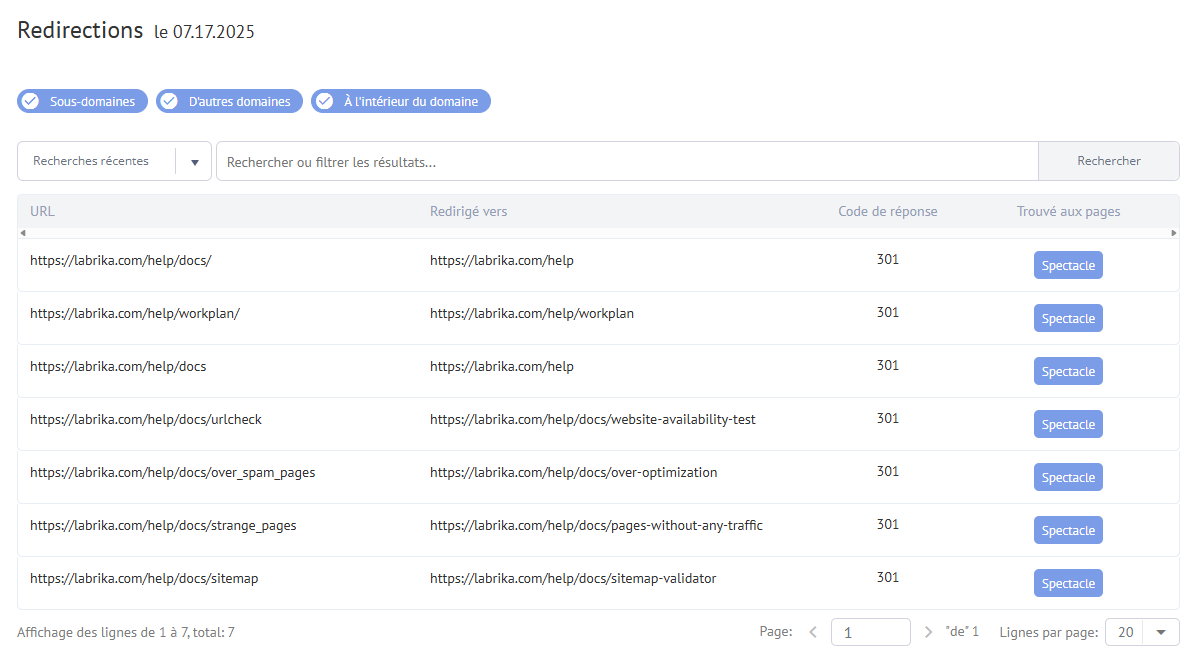The image size is (1188, 654).
Task: Go to previous page arrow
Action: (813, 632)
